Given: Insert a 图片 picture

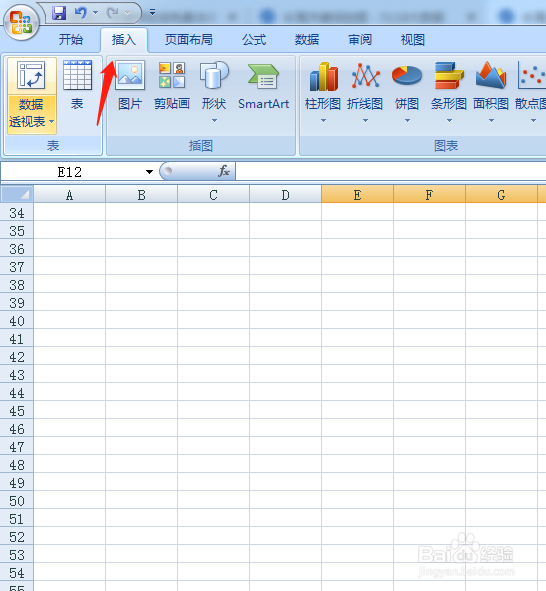Looking at the screenshot, I should (x=130, y=85).
